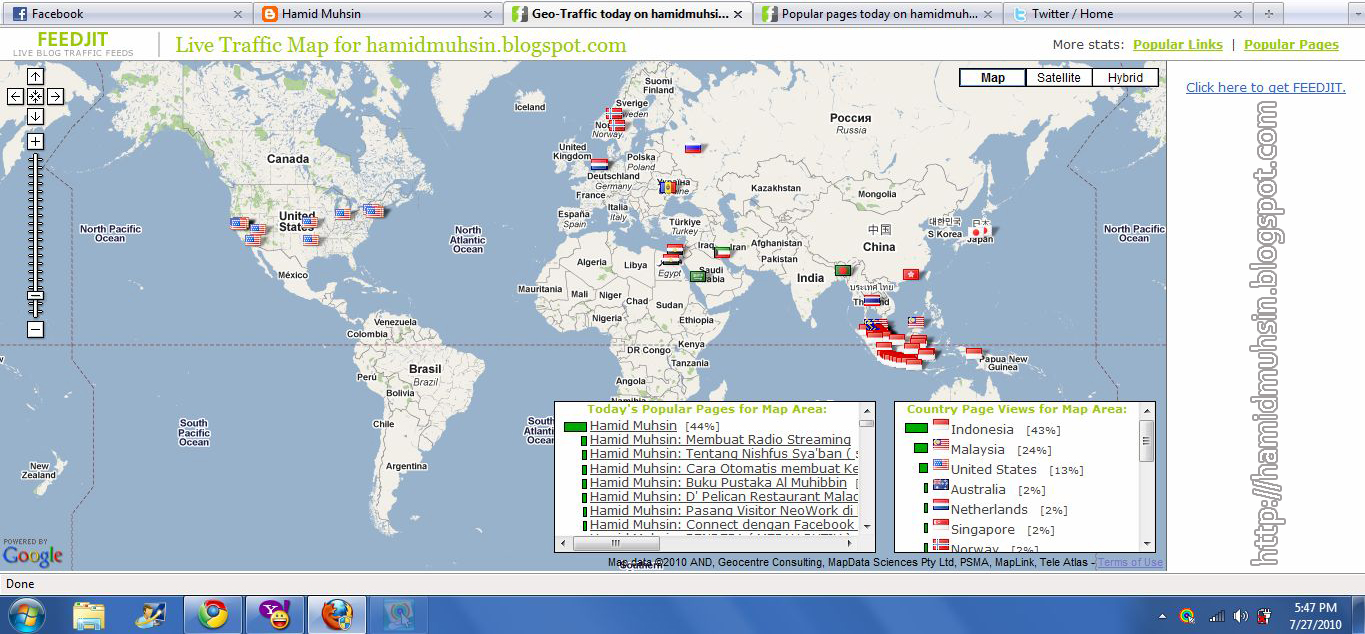
Task: Click the Bangladesh flag marker on the map
Action: tap(843, 270)
